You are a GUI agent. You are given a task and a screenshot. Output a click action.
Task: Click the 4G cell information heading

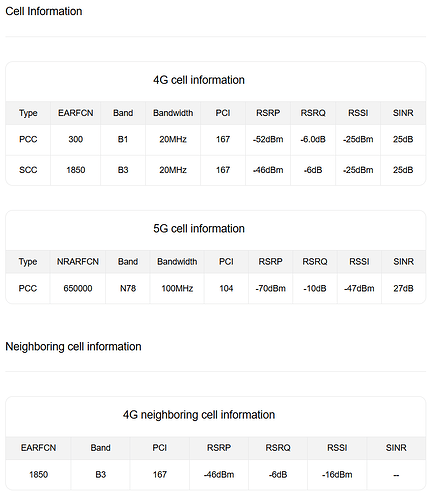pyautogui.click(x=199, y=80)
